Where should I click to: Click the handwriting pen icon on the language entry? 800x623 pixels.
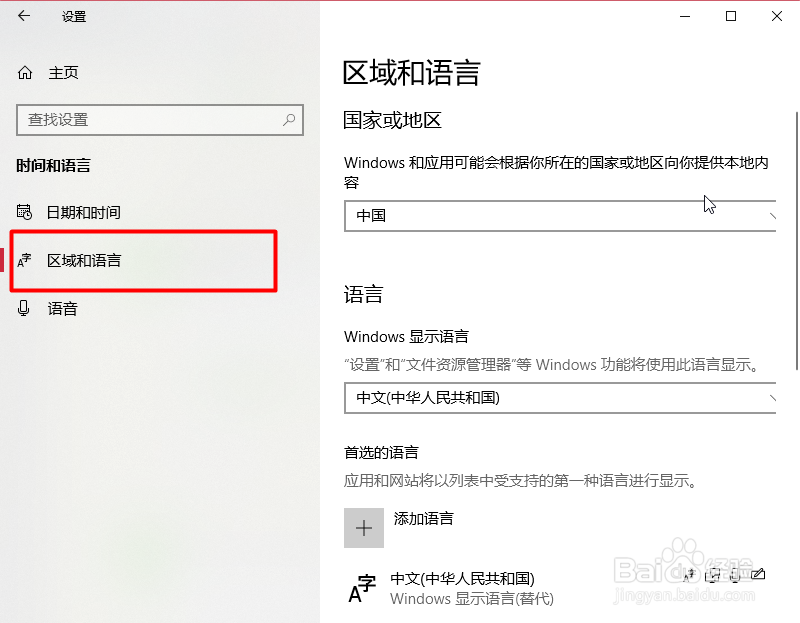(x=758, y=573)
